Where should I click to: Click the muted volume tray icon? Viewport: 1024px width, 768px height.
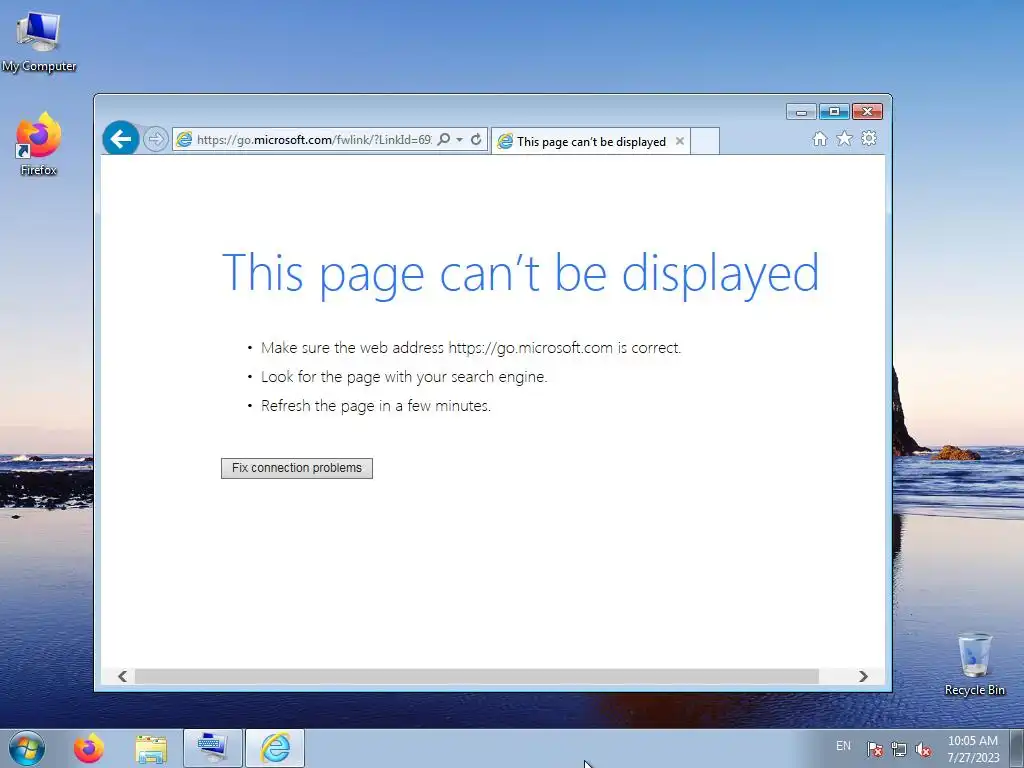pyautogui.click(x=923, y=749)
